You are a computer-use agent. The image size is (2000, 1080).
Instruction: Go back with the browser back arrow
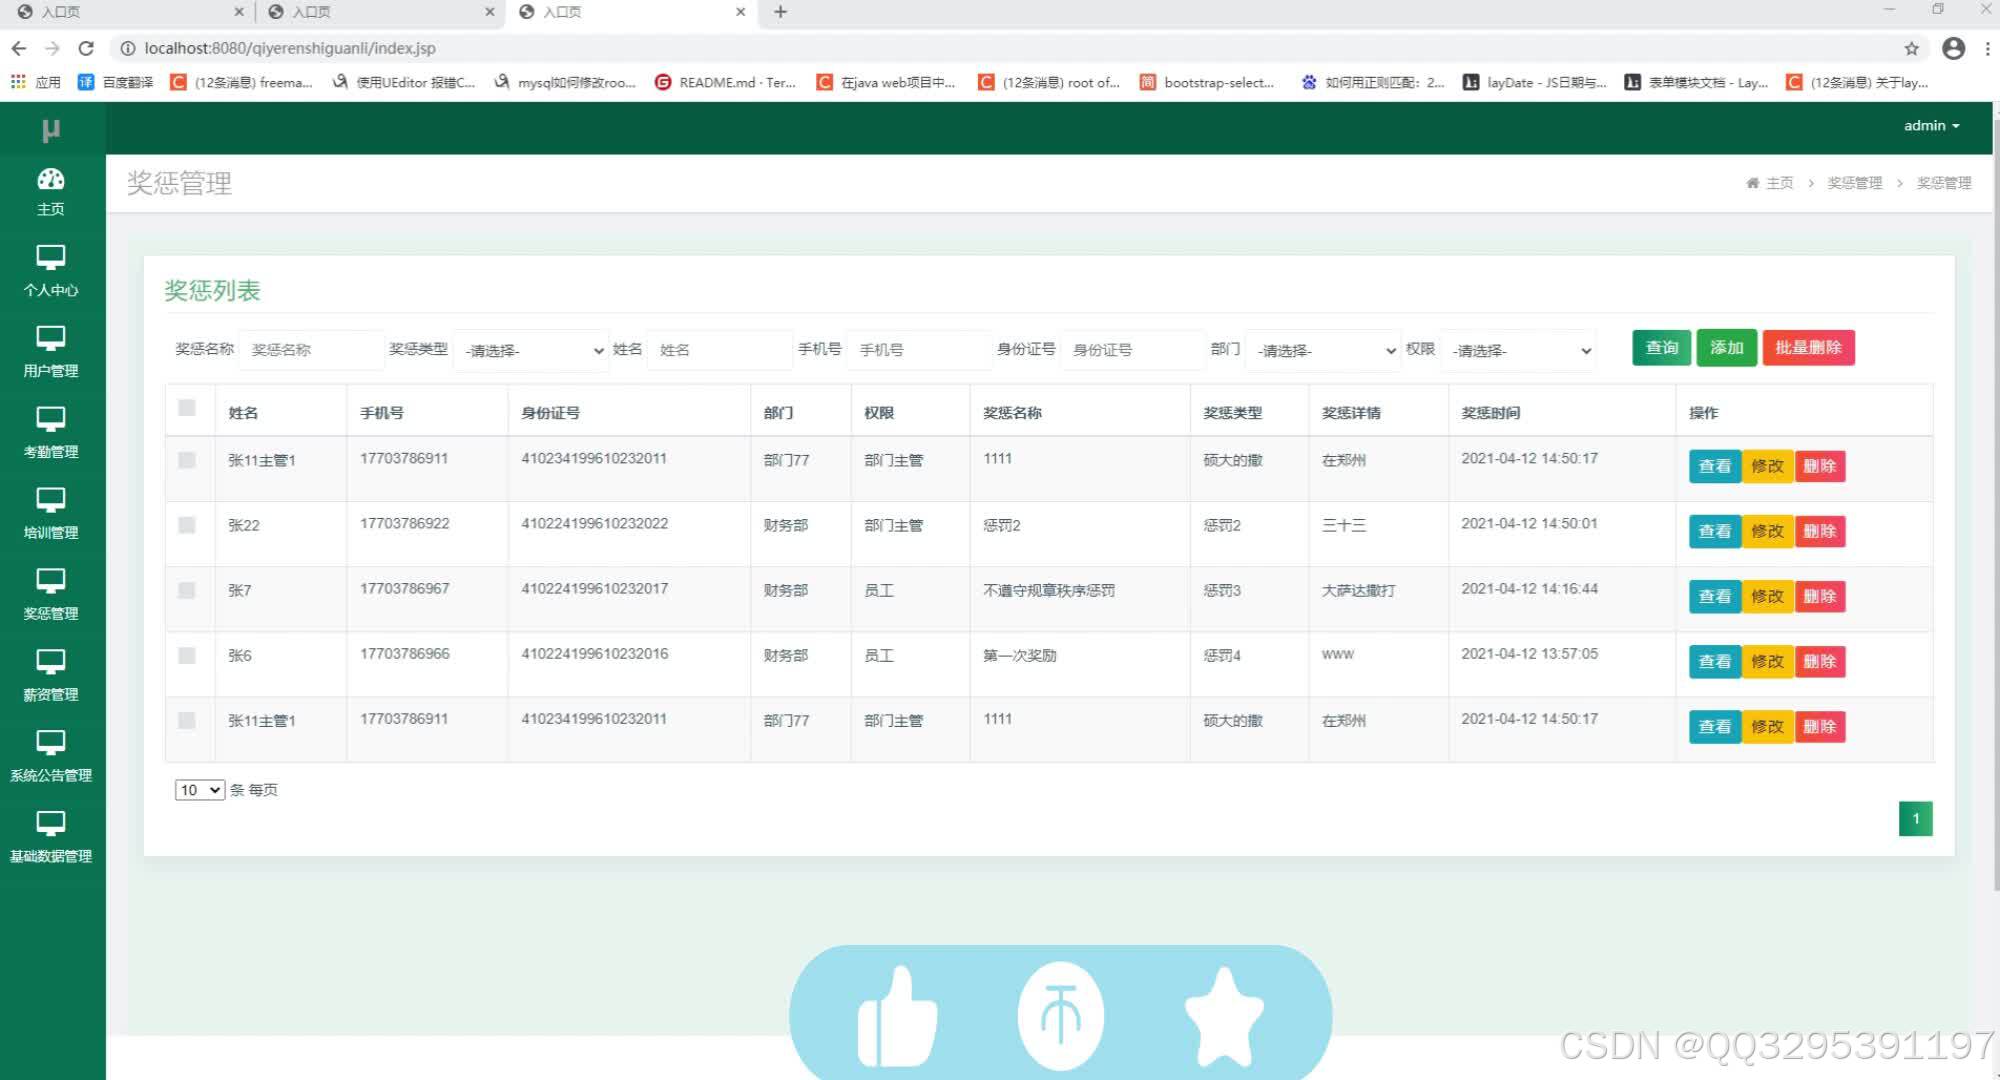coord(19,48)
